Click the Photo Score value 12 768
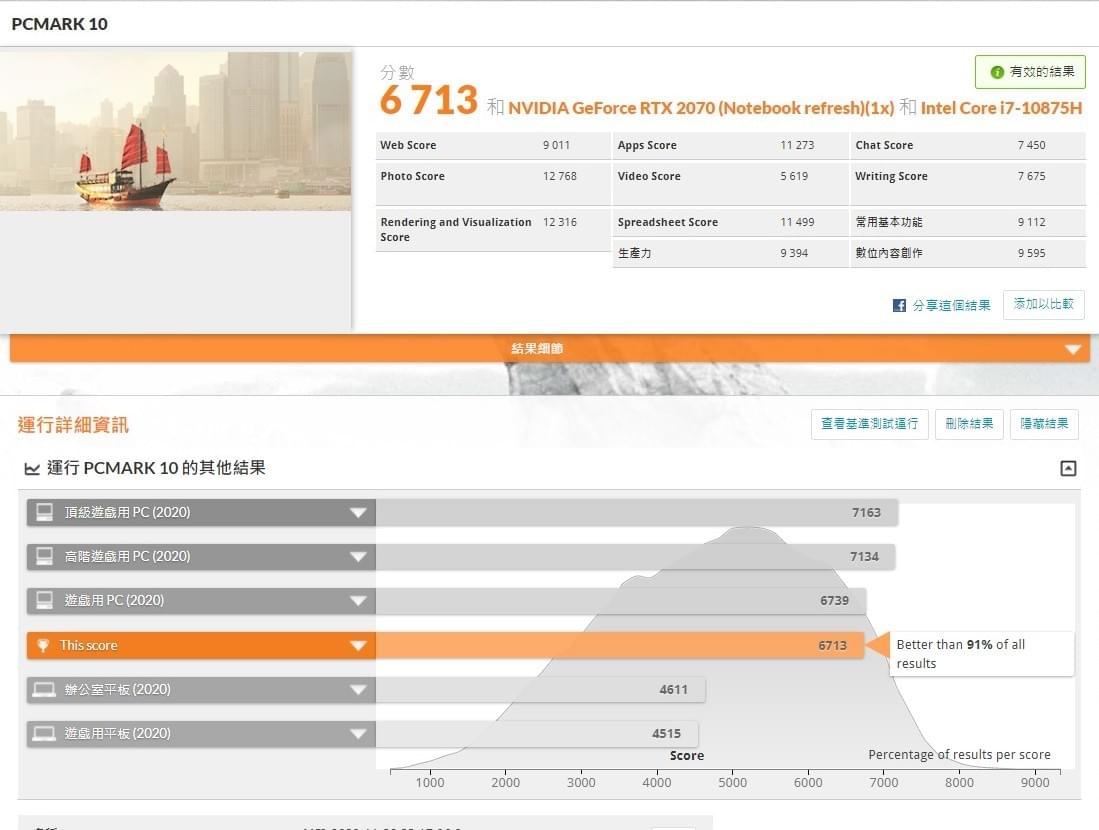The image size is (1099, 830). (x=559, y=176)
